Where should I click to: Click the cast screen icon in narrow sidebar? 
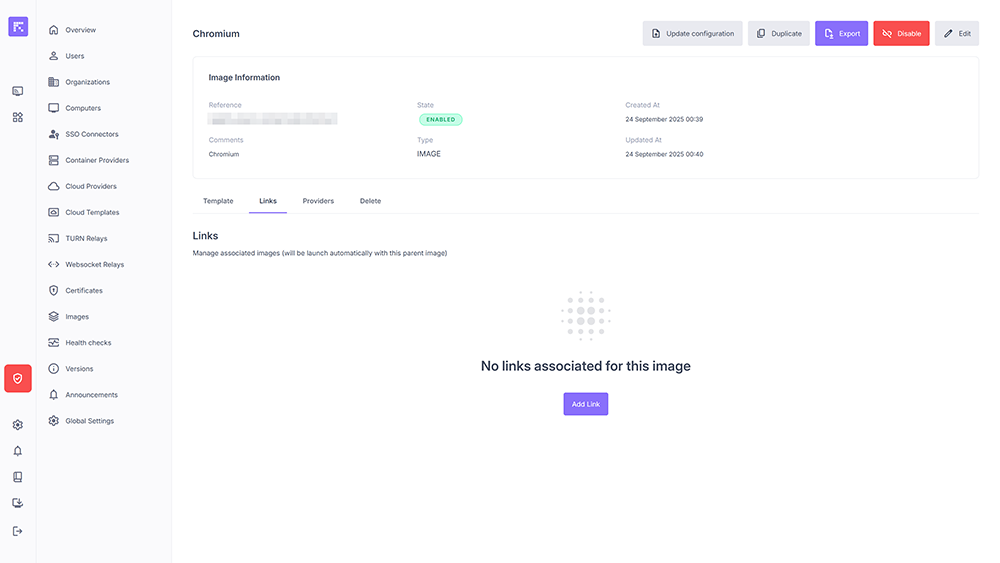click(x=18, y=91)
